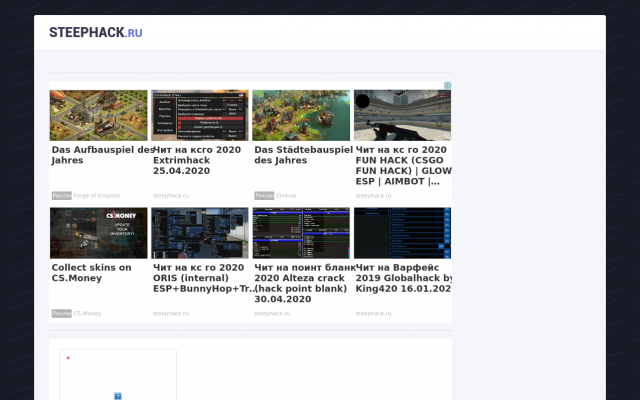Image resolution: width=640 pixels, height=400 pixels.
Task: Open the ORIS internal cheat thumbnail
Action: coord(200,233)
